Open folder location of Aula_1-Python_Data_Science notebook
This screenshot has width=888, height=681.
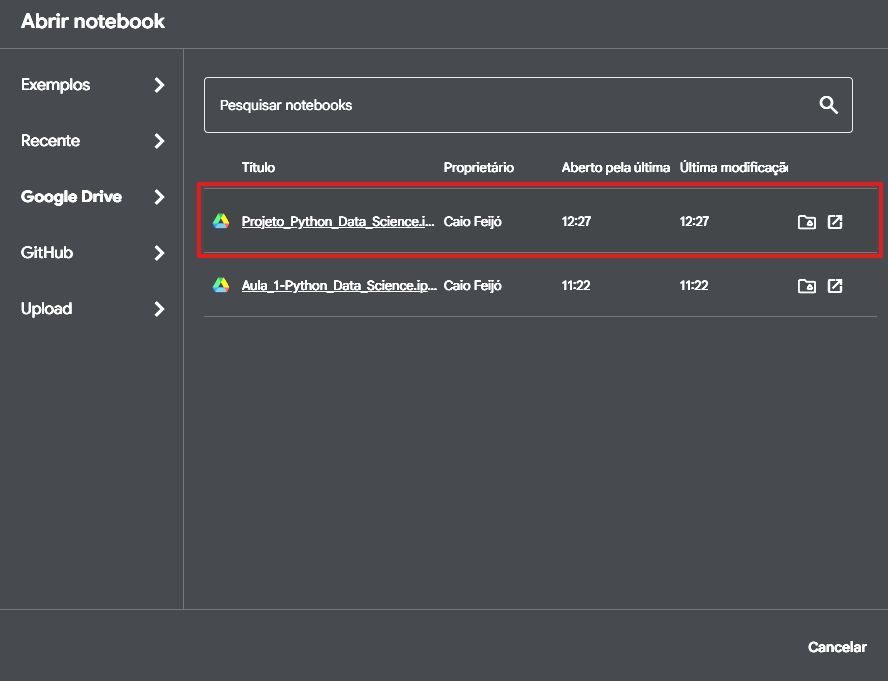(x=806, y=286)
